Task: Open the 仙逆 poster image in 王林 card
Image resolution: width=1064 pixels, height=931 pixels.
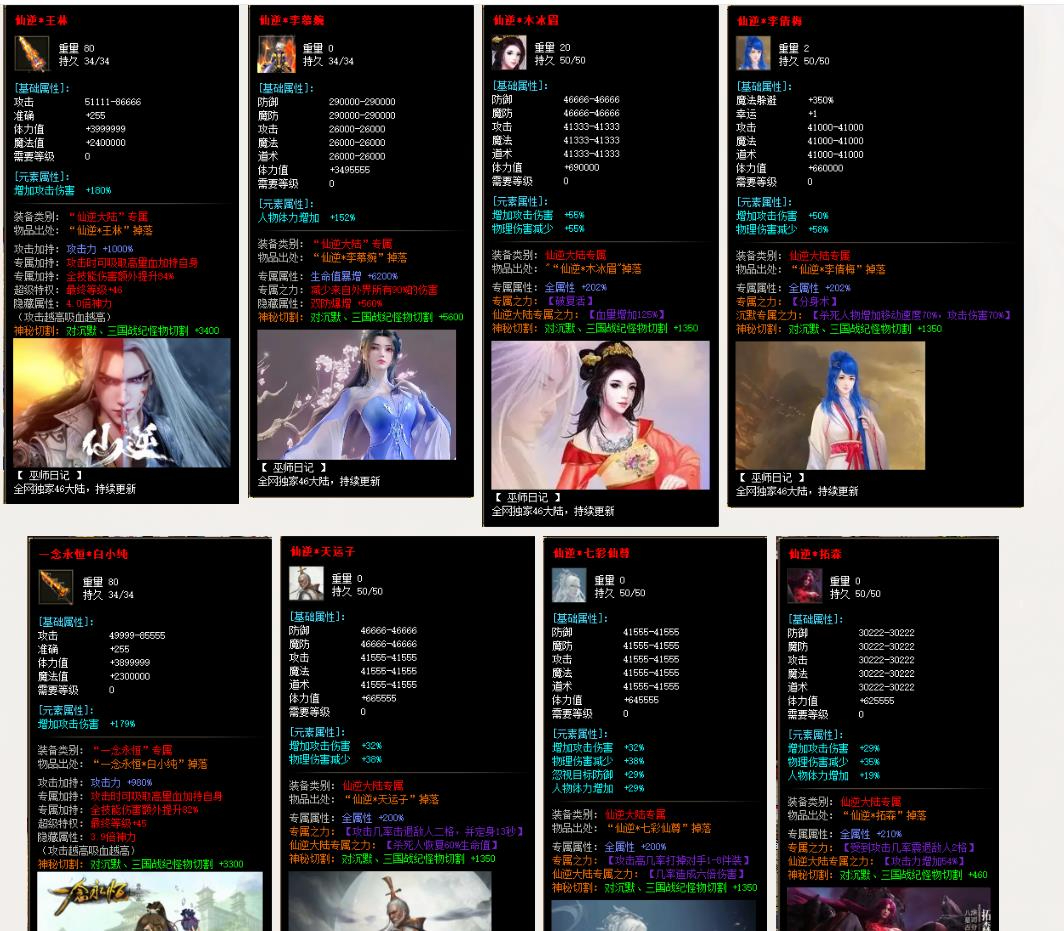Action: pos(122,402)
